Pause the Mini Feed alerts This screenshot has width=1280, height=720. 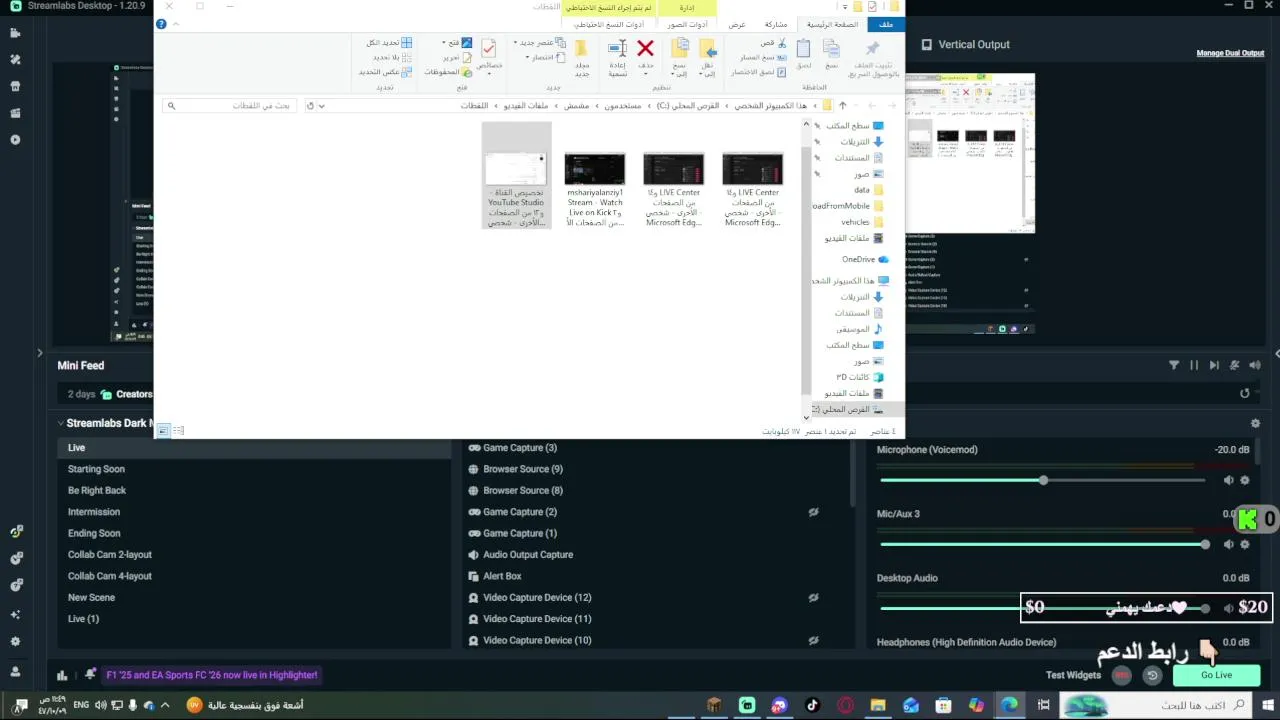coord(1194,365)
